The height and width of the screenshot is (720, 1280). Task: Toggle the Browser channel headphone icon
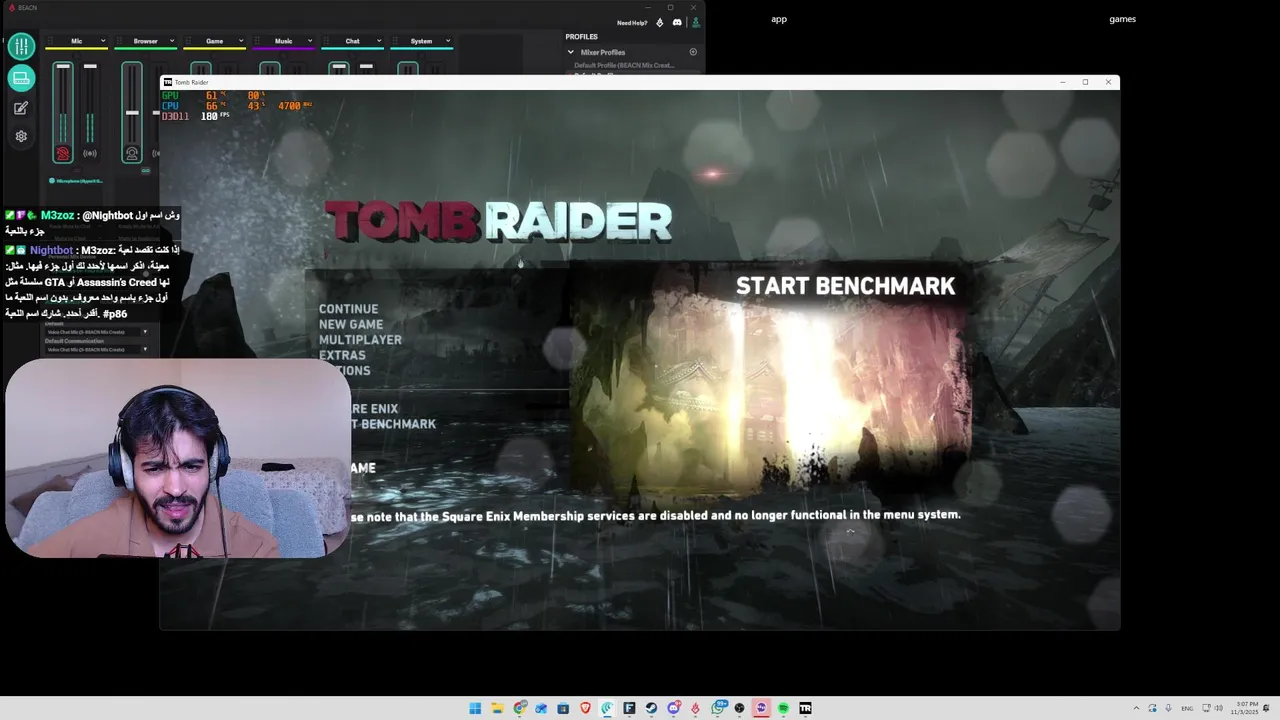pyautogui.click(x=132, y=153)
